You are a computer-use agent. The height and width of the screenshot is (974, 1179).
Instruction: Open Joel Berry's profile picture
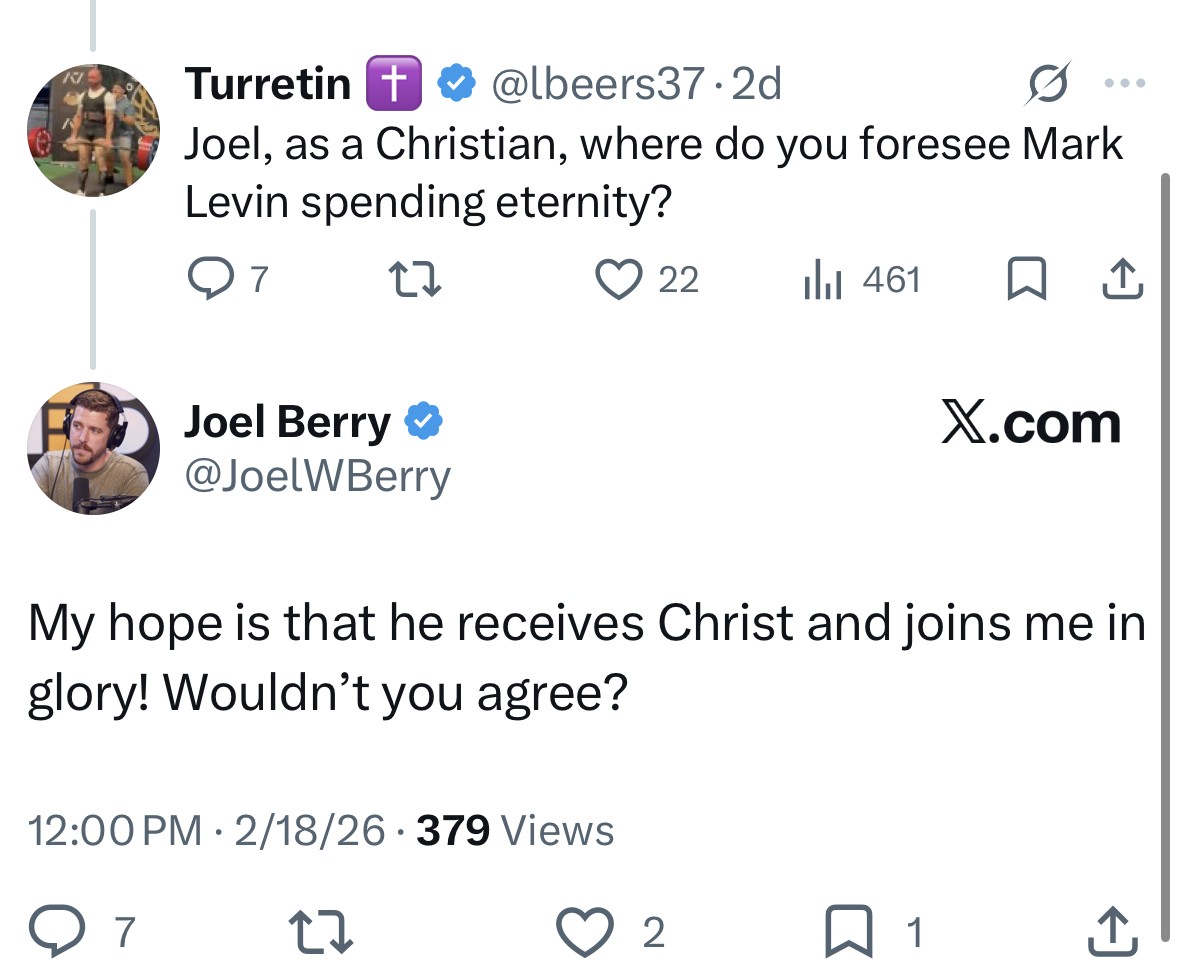93,448
